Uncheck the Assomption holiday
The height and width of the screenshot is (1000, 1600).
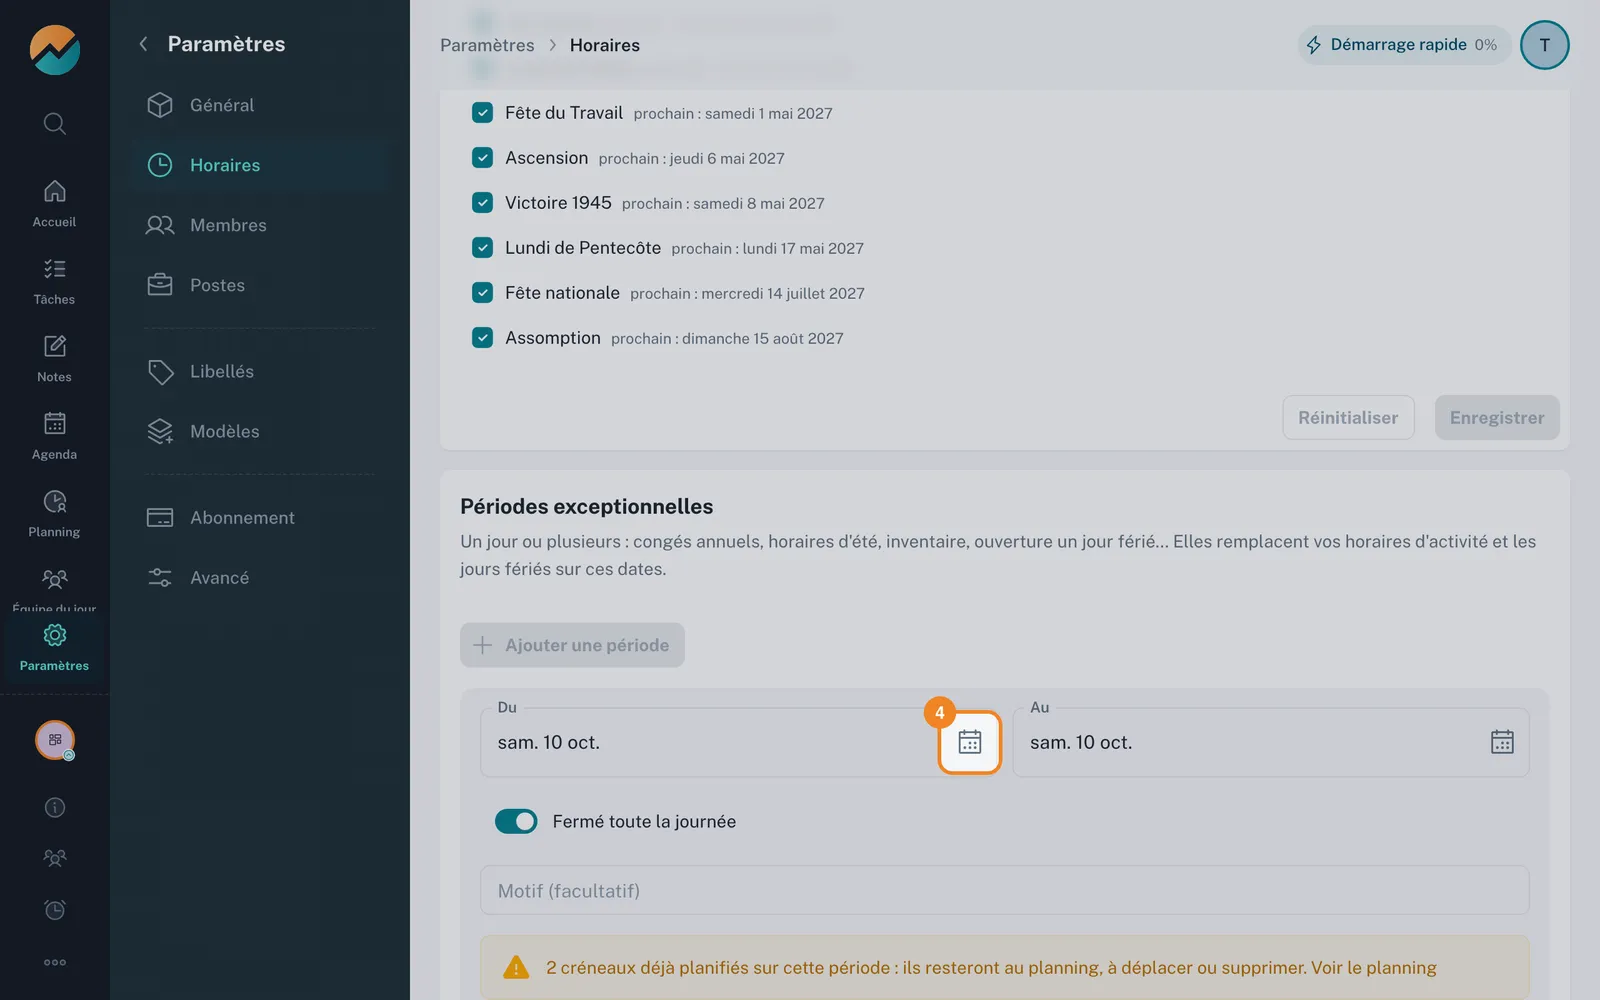(482, 338)
